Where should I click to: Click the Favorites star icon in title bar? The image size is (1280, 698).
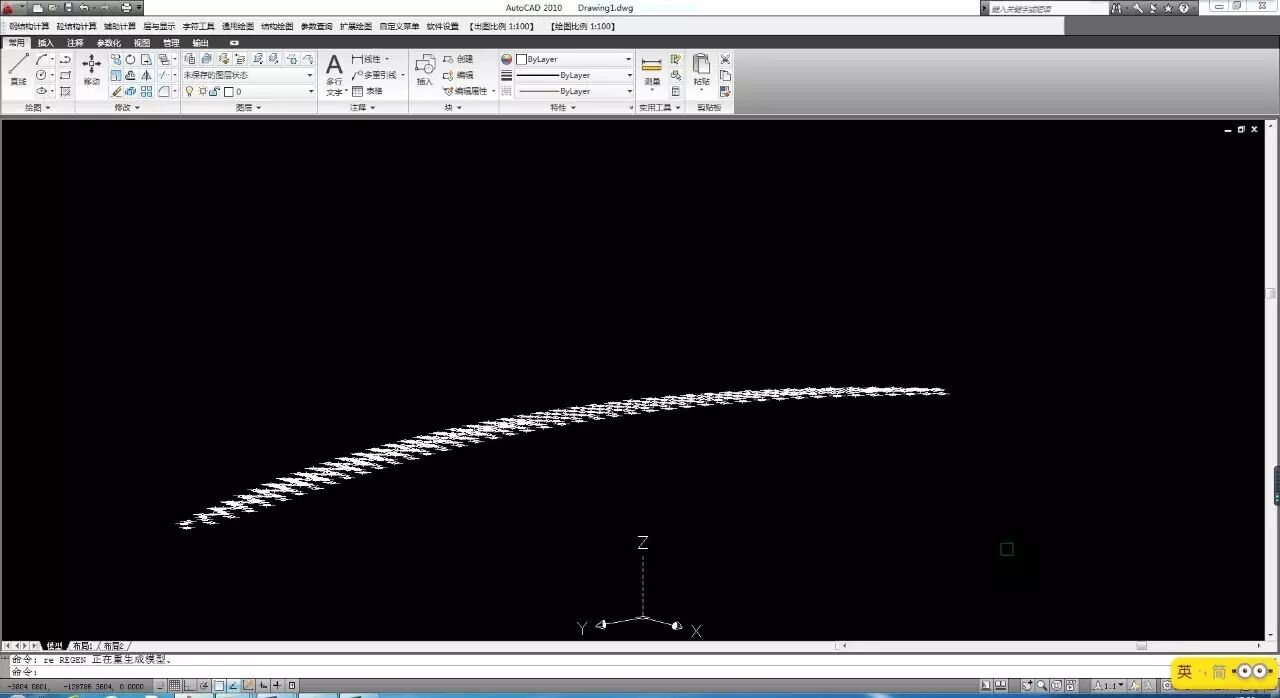[1168, 8]
